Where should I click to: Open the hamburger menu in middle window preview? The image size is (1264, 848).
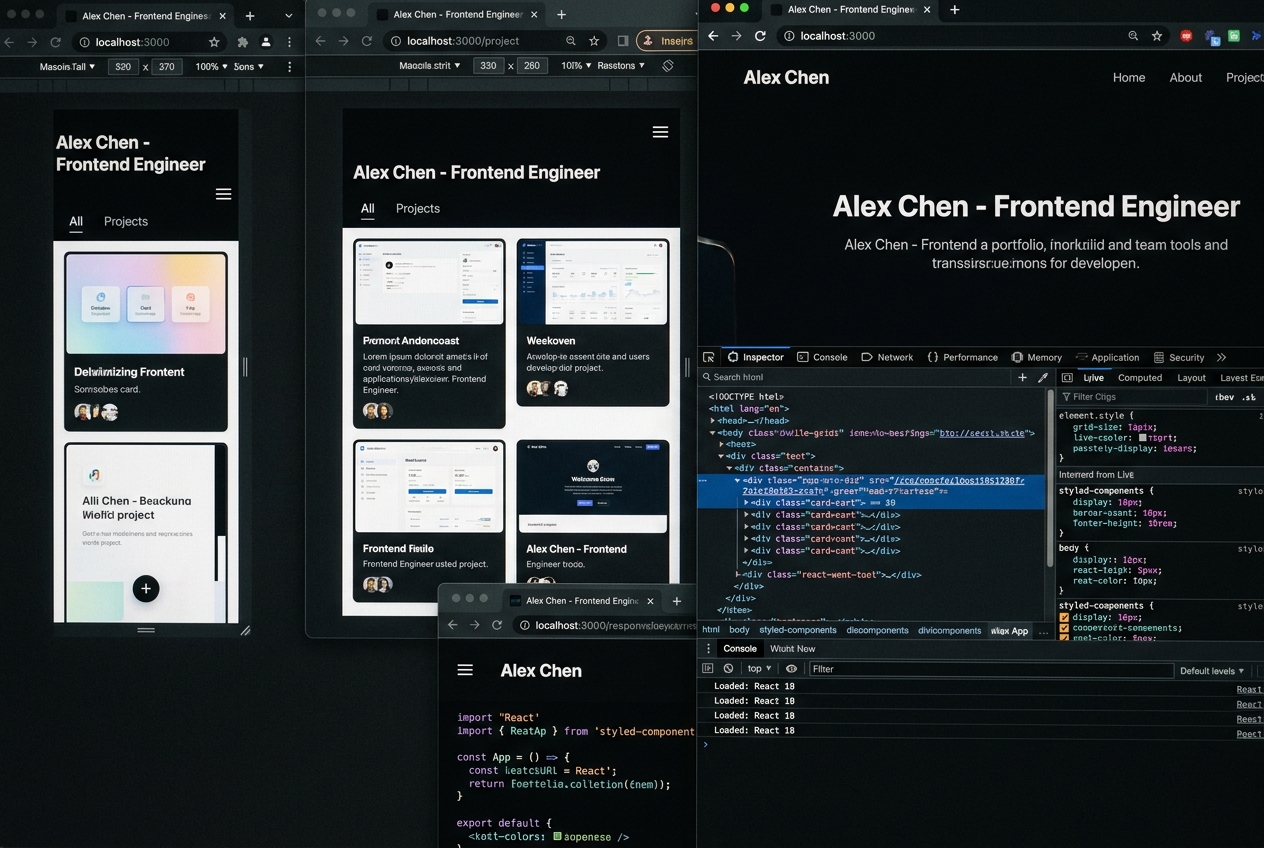coord(660,132)
